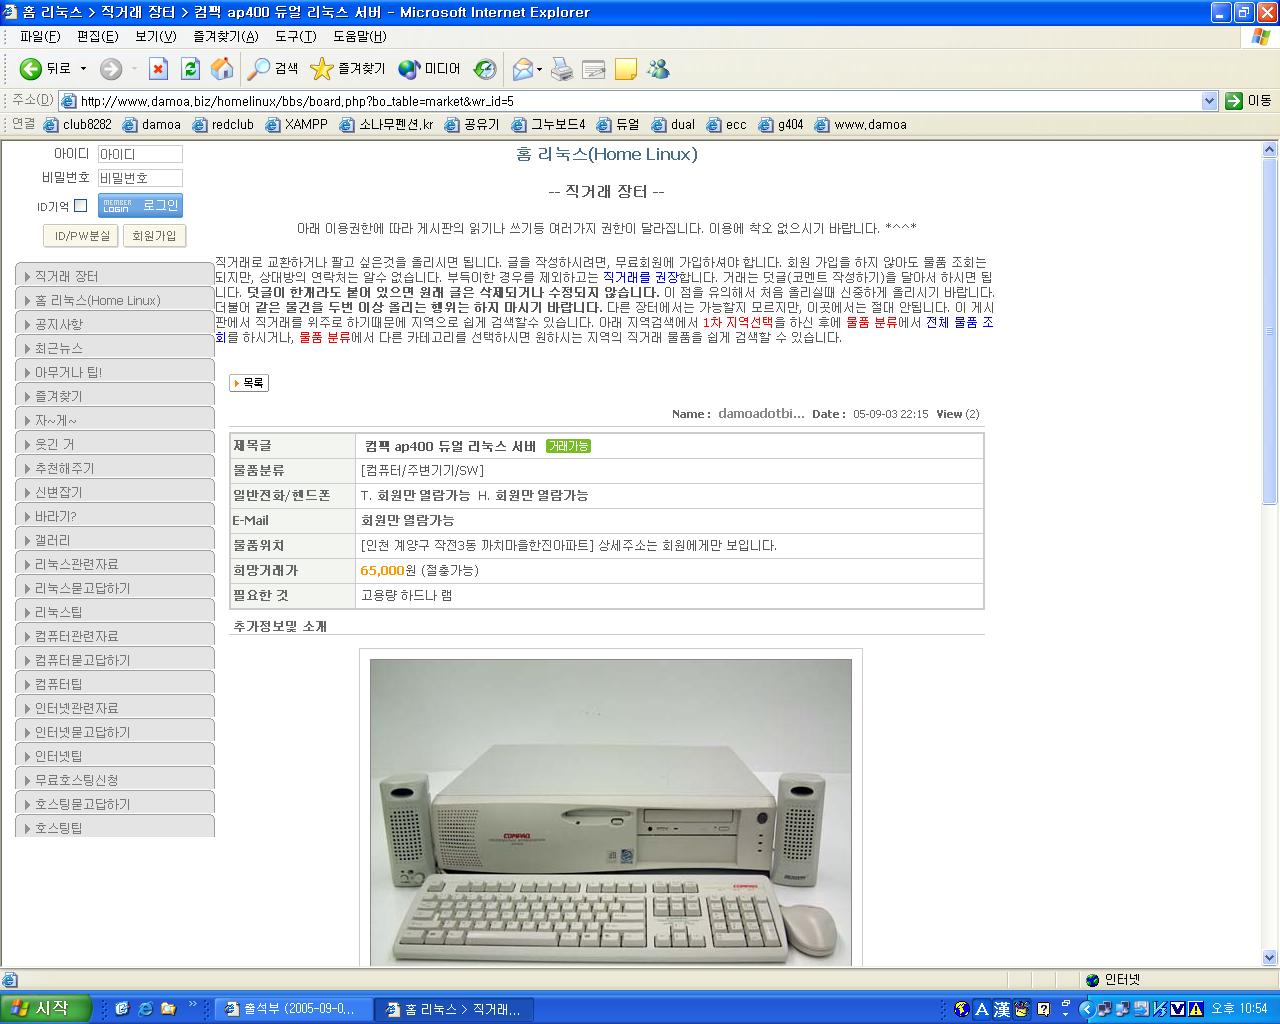Open the XAMPP bookmark in Links bar
This screenshot has height=1024, width=1280.
pos(296,125)
